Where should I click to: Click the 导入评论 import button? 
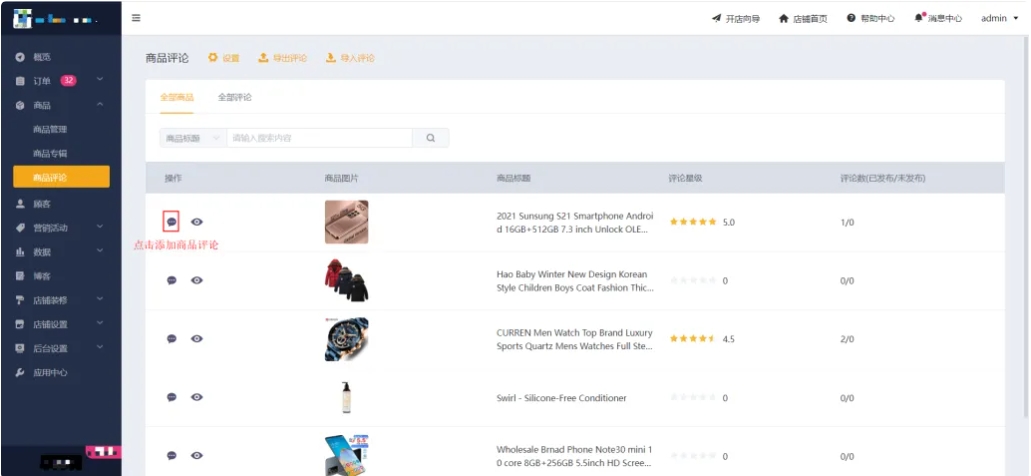coord(350,58)
